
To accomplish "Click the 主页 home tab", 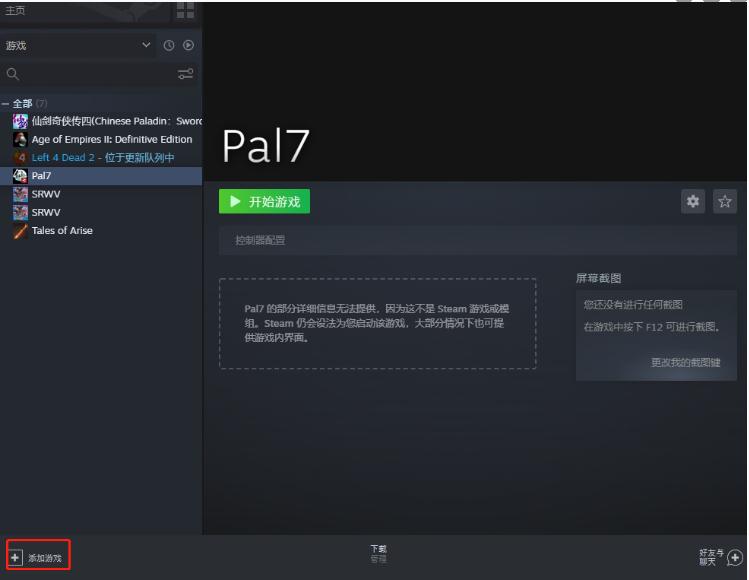I will click(15, 10).
